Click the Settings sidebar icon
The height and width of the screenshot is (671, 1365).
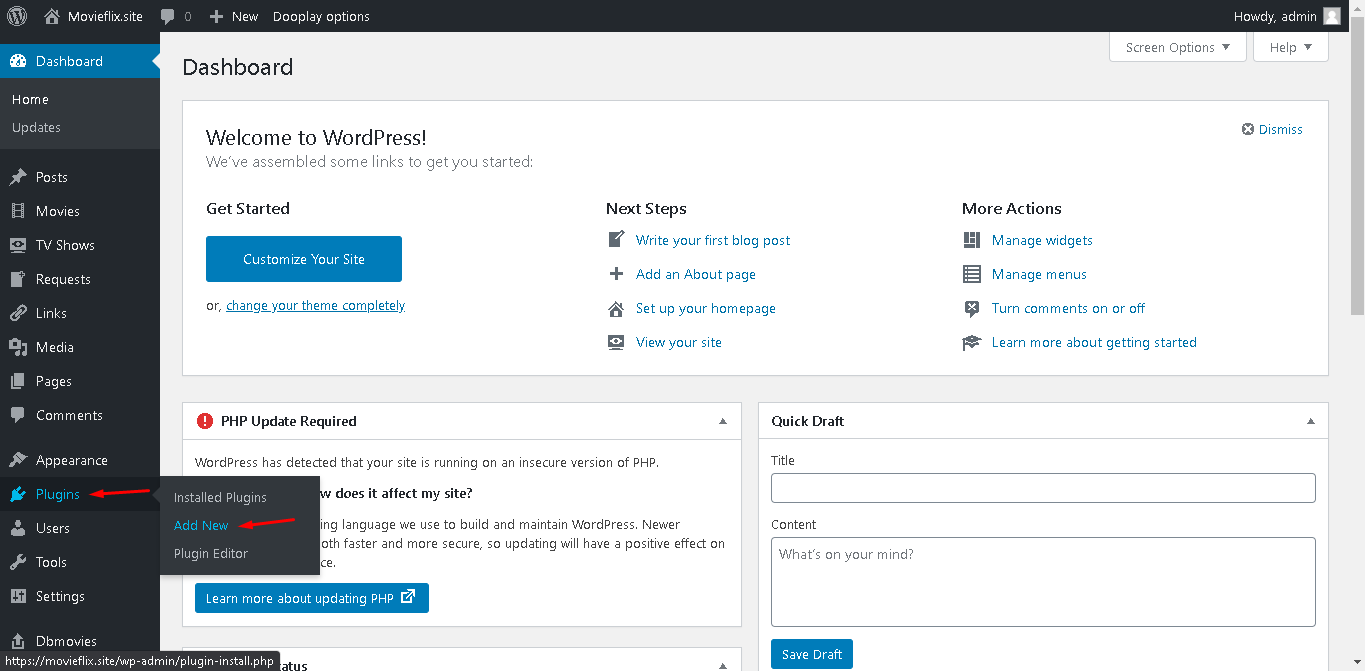point(18,596)
